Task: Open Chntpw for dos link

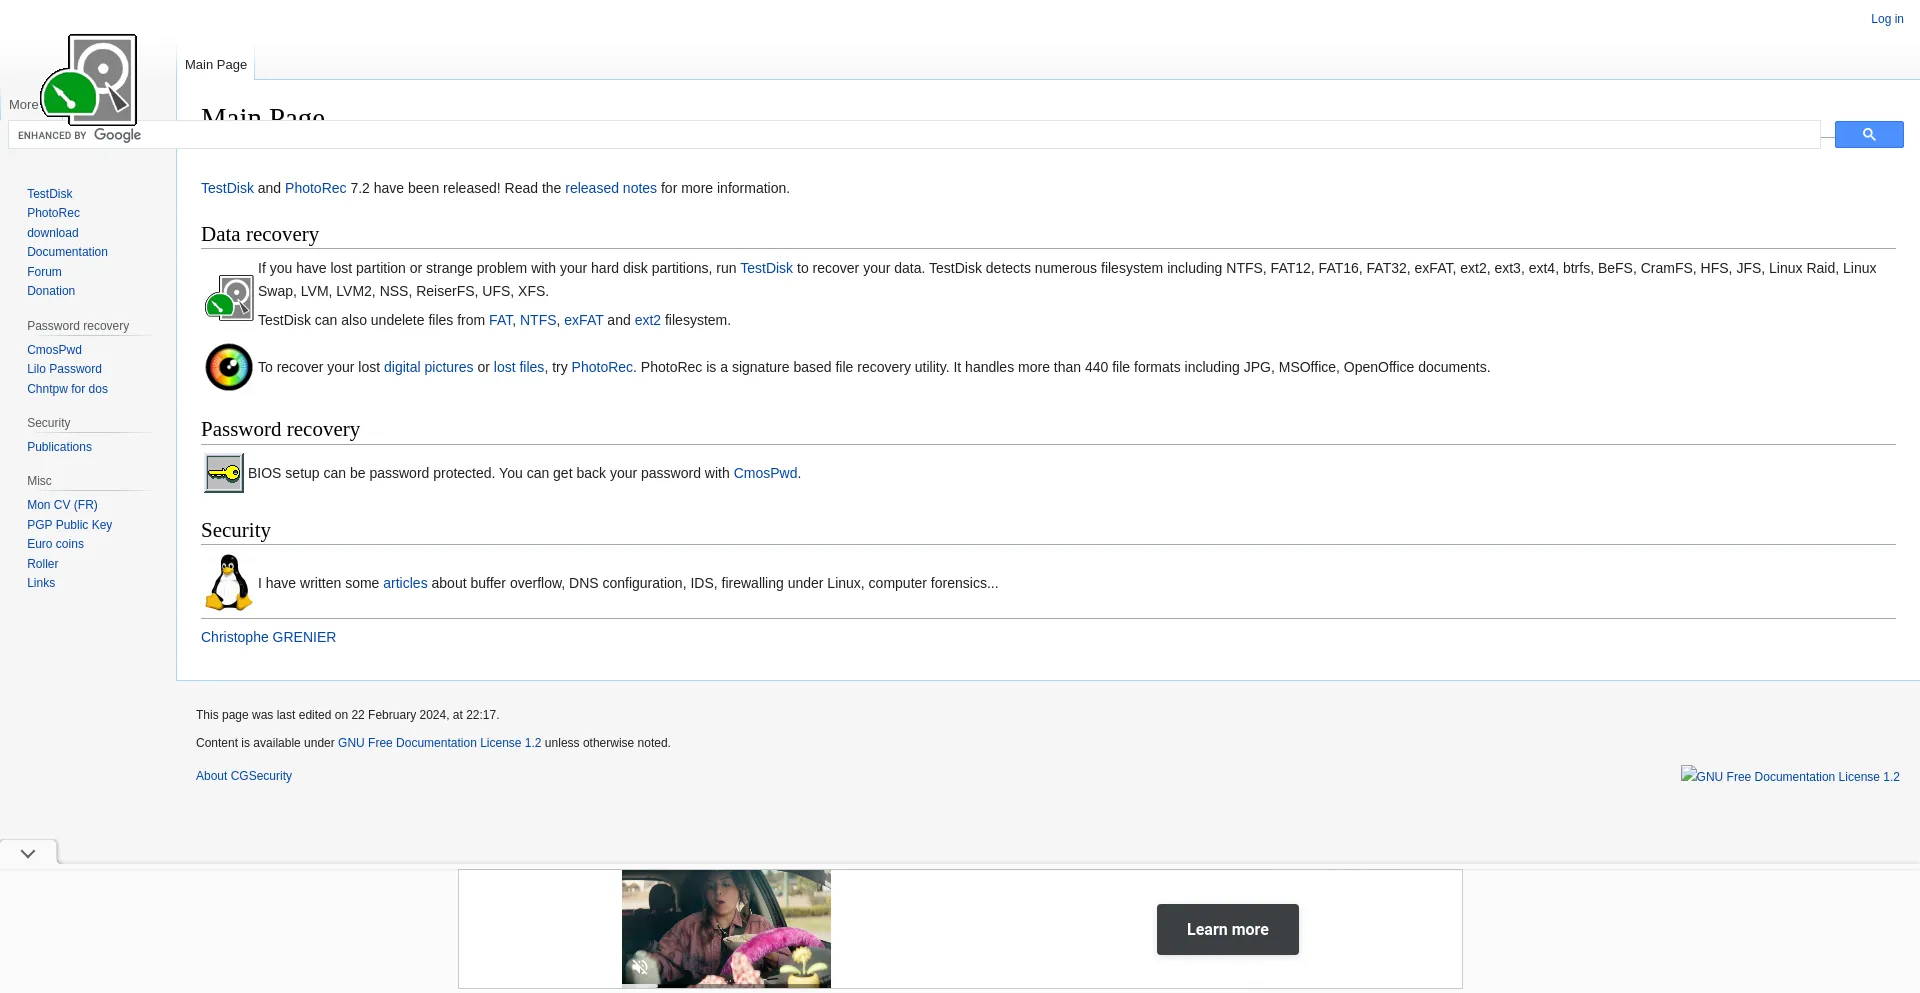Action: coord(67,389)
